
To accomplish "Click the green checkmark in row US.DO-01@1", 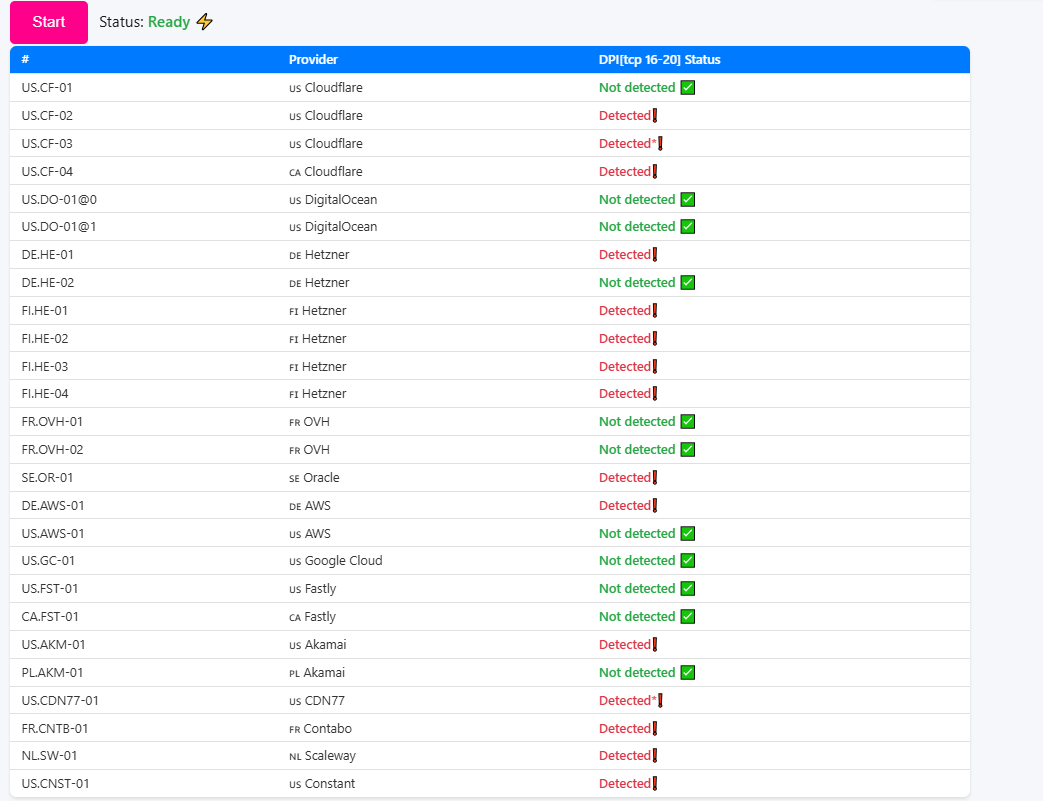I will (688, 227).
